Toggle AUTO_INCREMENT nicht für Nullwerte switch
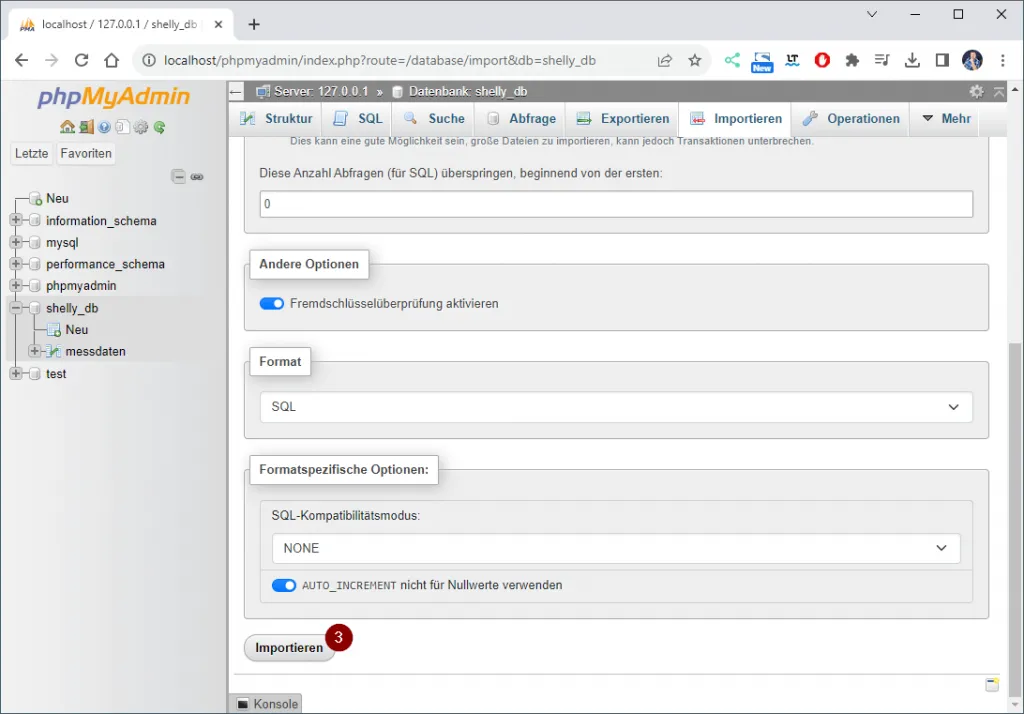Image resolution: width=1024 pixels, height=714 pixels. click(x=284, y=585)
